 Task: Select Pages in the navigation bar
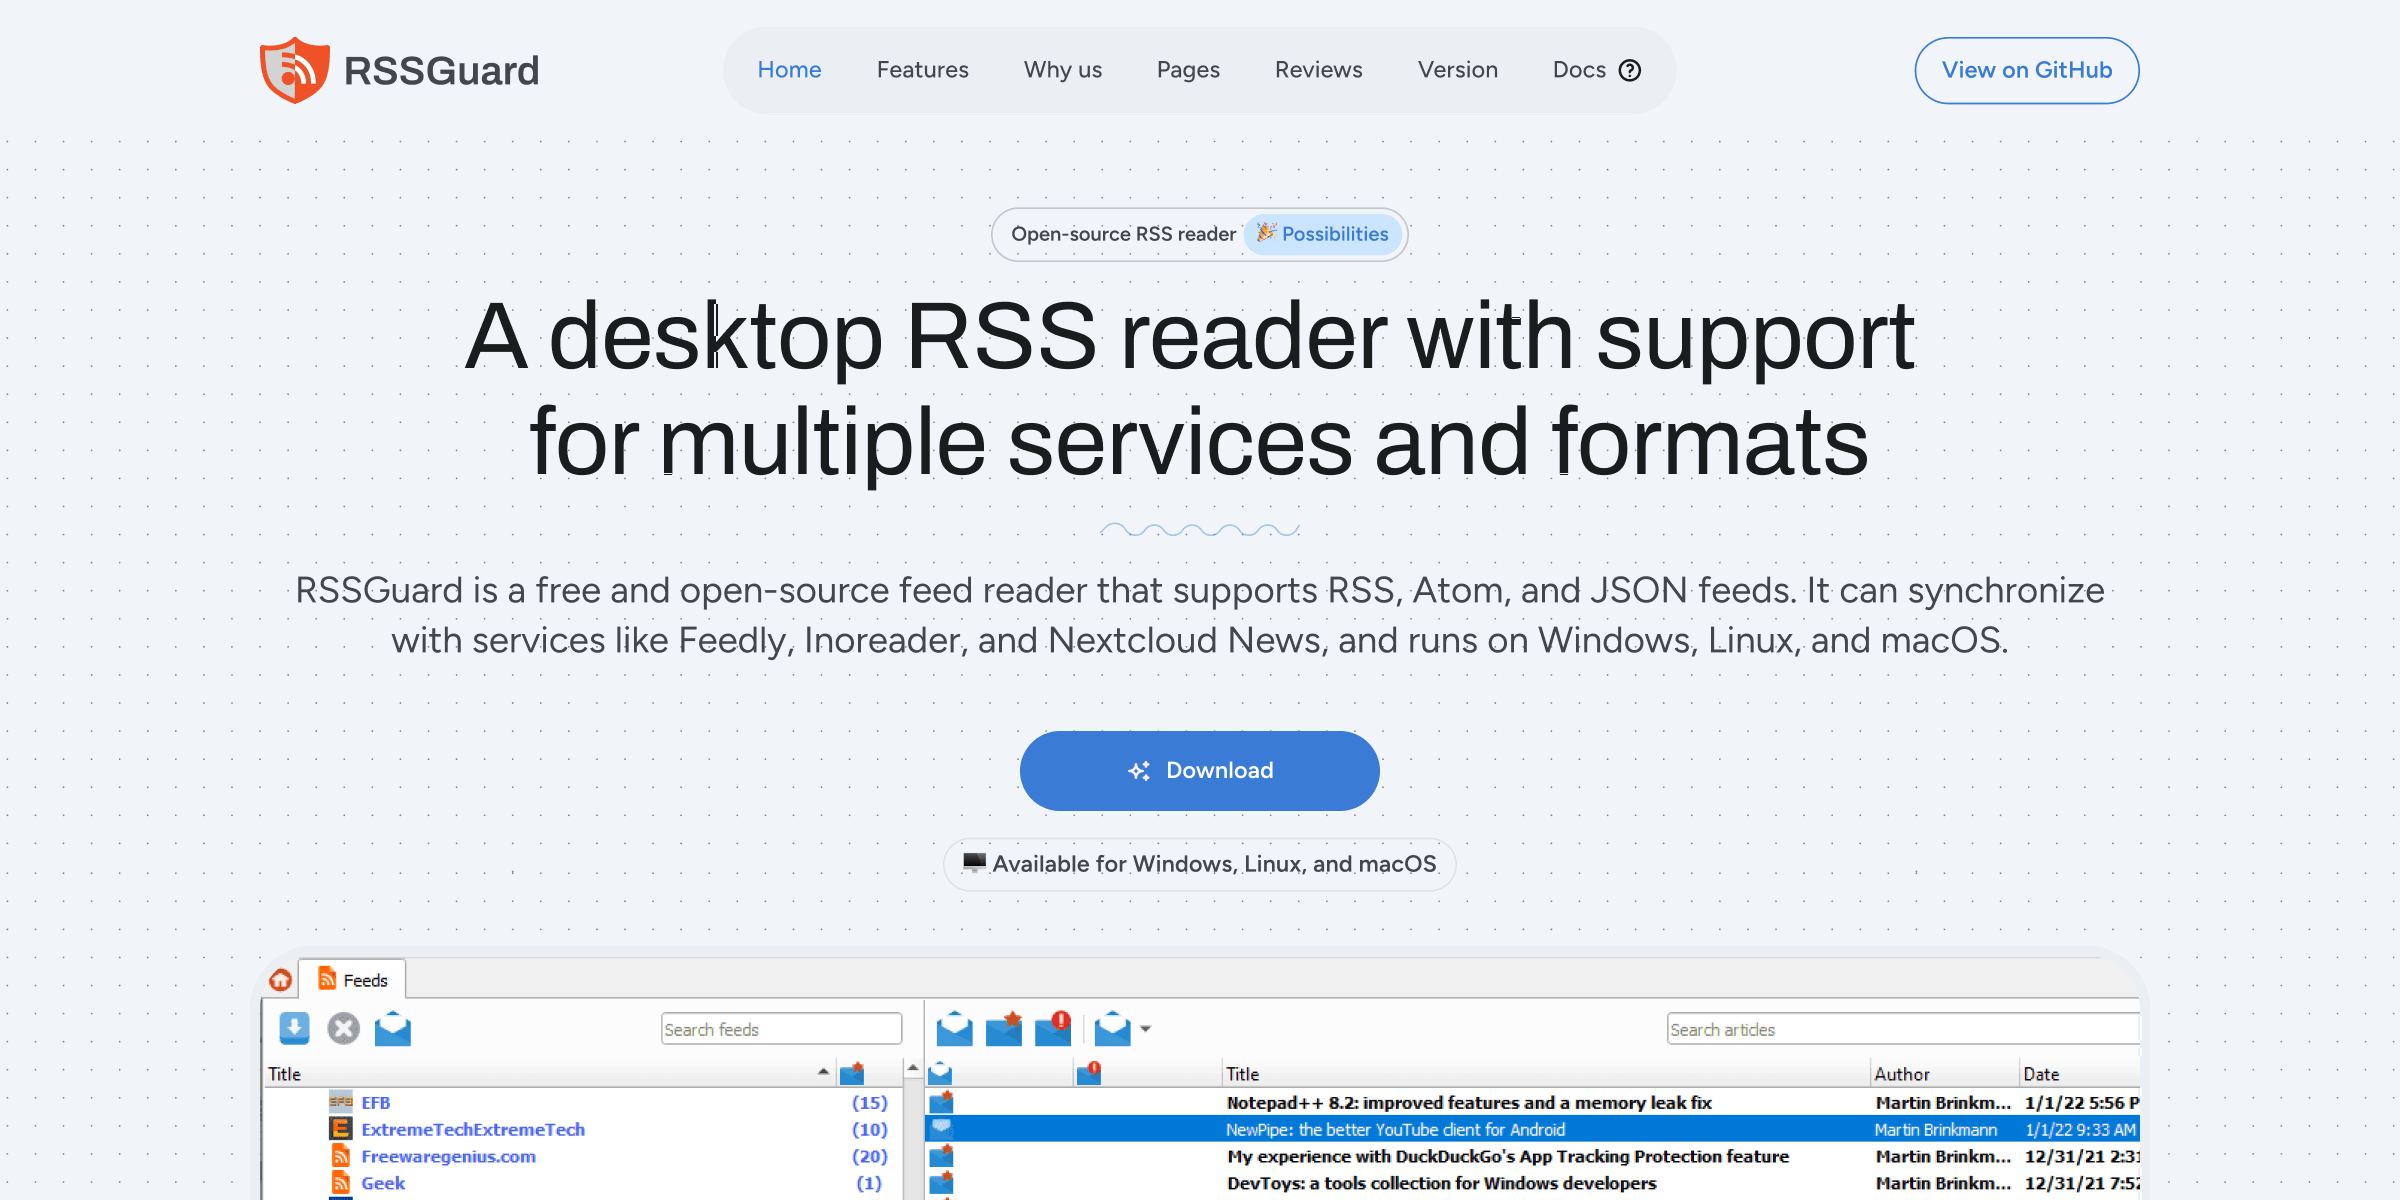click(x=1188, y=70)
